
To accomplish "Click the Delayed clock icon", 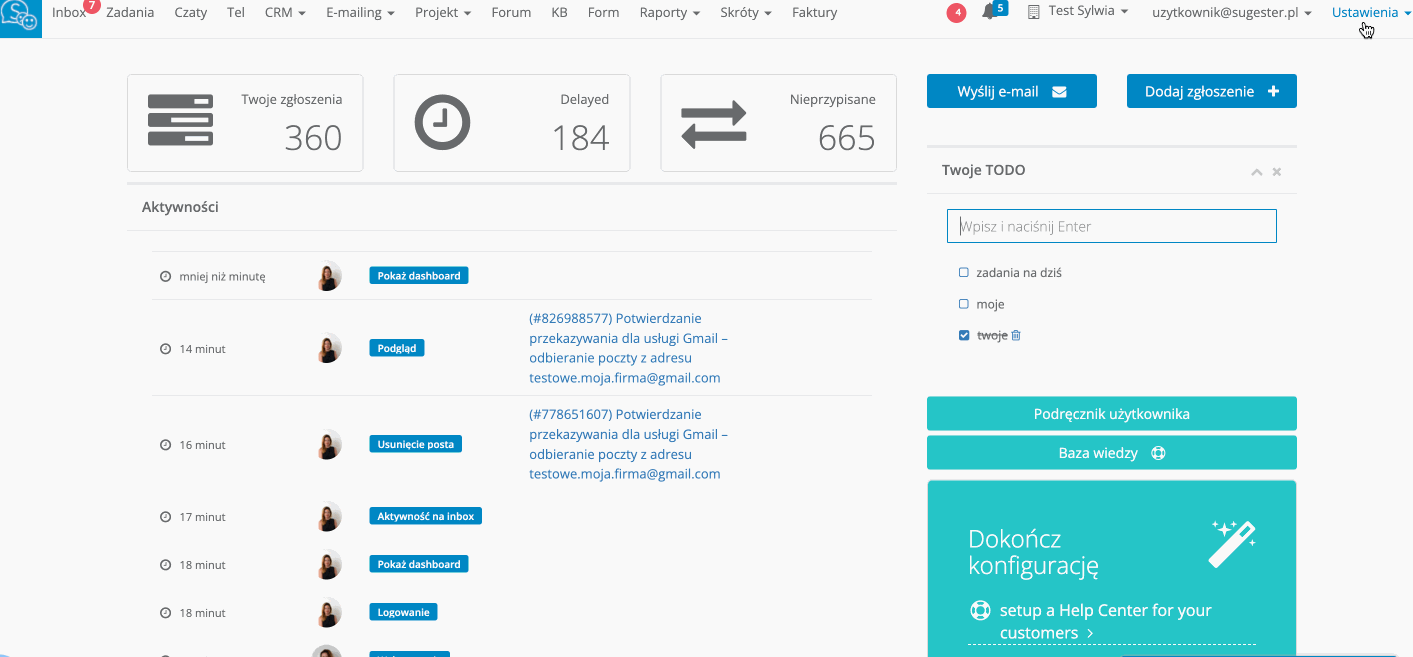I will click(x=442, y=123).
